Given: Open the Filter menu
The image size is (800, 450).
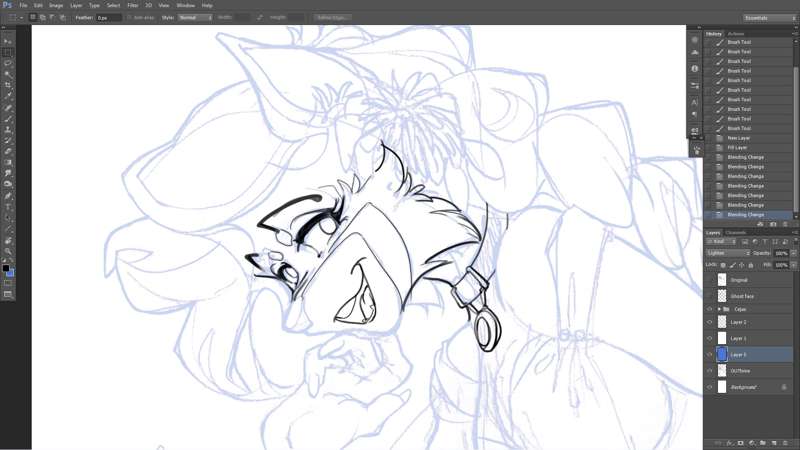Looking at the screenshot, I should pyautogui.click(x=132, y=5).
